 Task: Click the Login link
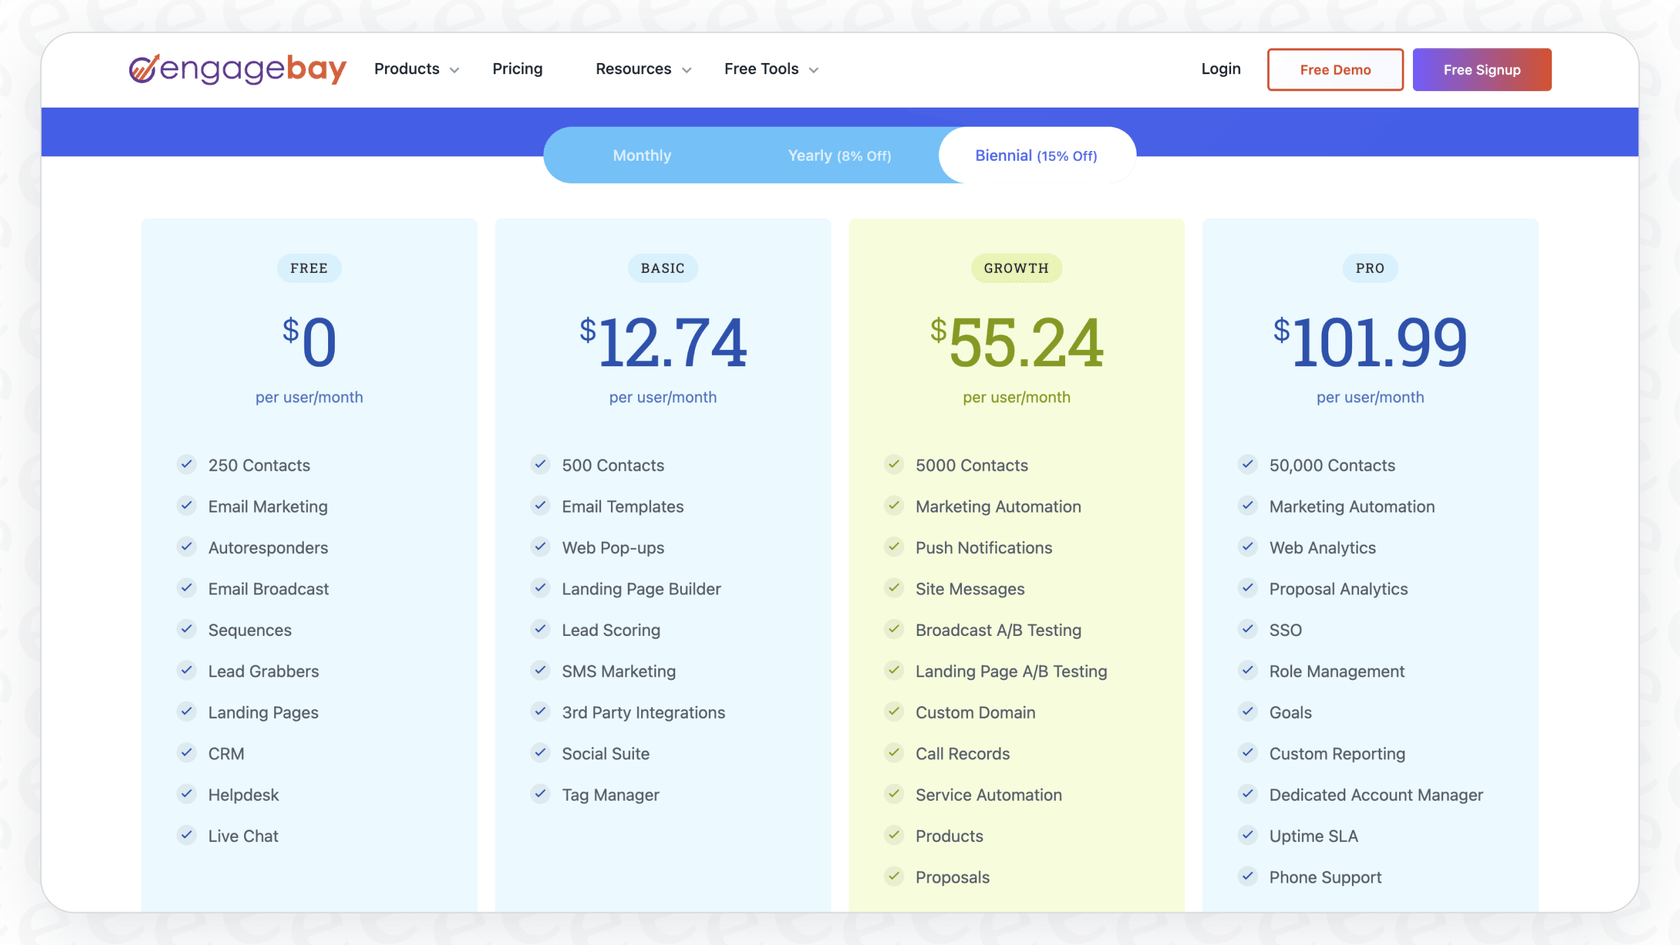(1220, 69)
